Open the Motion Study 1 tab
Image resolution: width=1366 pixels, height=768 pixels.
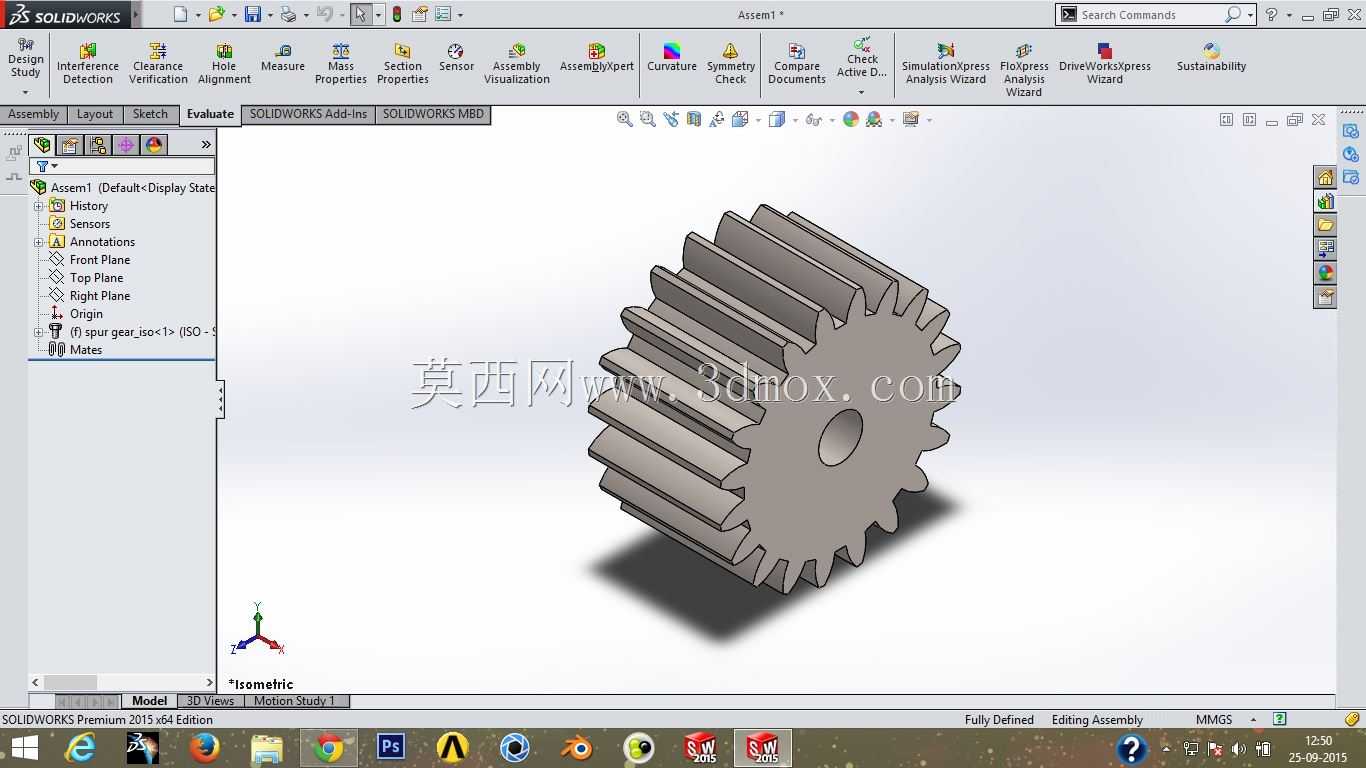point(295,701)
